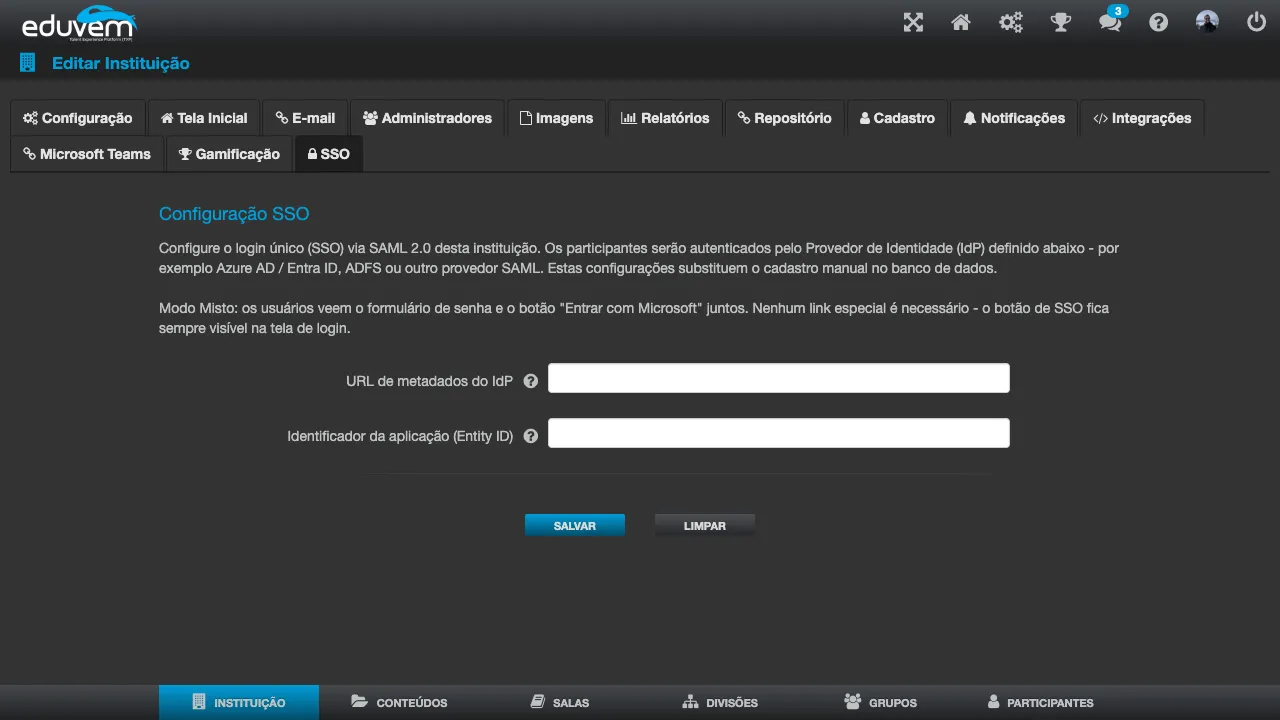Open INSTITUIÇÃO in the bottom navigation
The image size is (1280, 720).
coord(239,702)
